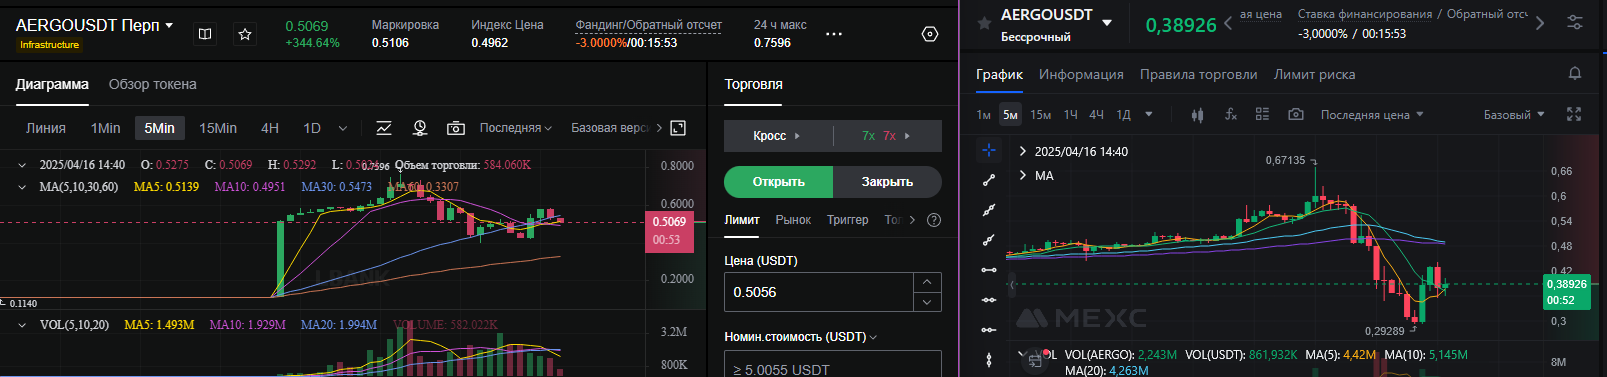The image size is (1607, 377).
Task: Select the second line drawing tool below trend line
Action: pos(989,210)
